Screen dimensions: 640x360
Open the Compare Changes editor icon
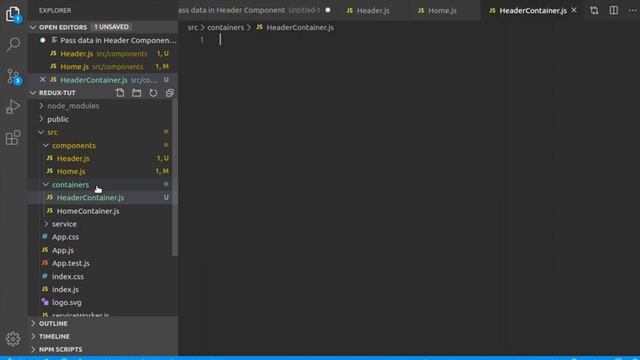(x=594, y=10)
